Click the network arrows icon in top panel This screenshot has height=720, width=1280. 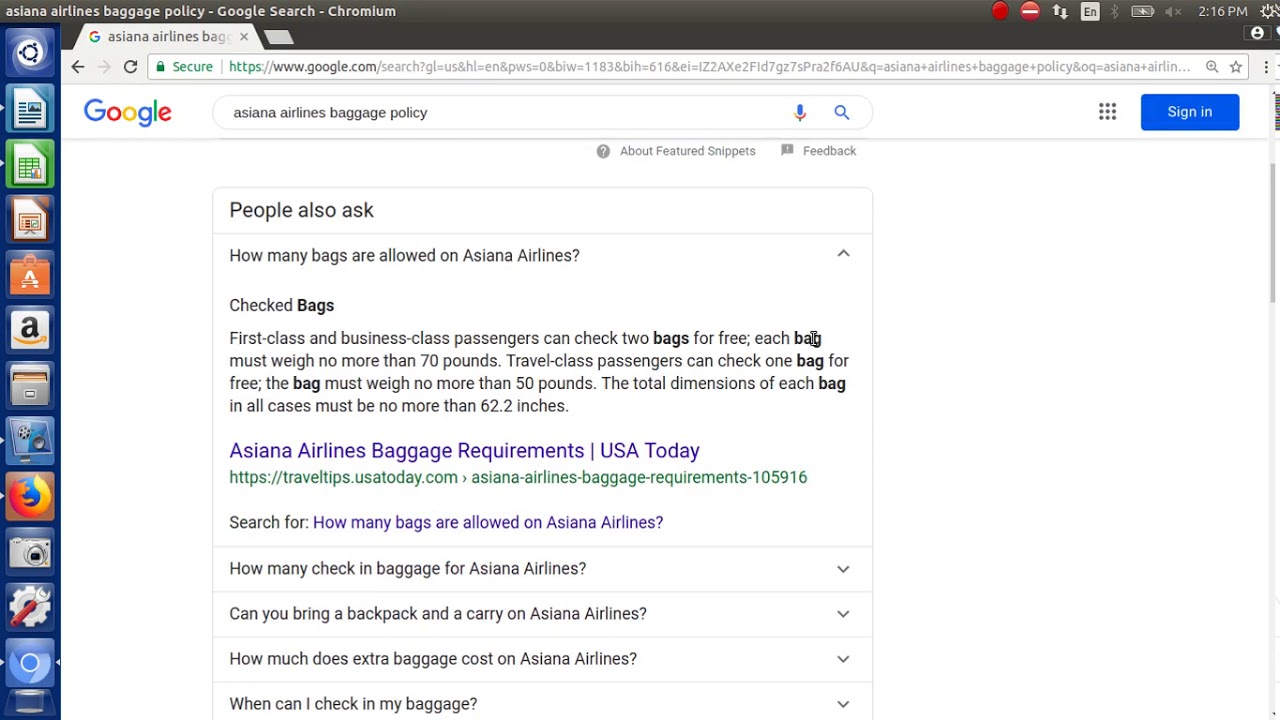1060,11
